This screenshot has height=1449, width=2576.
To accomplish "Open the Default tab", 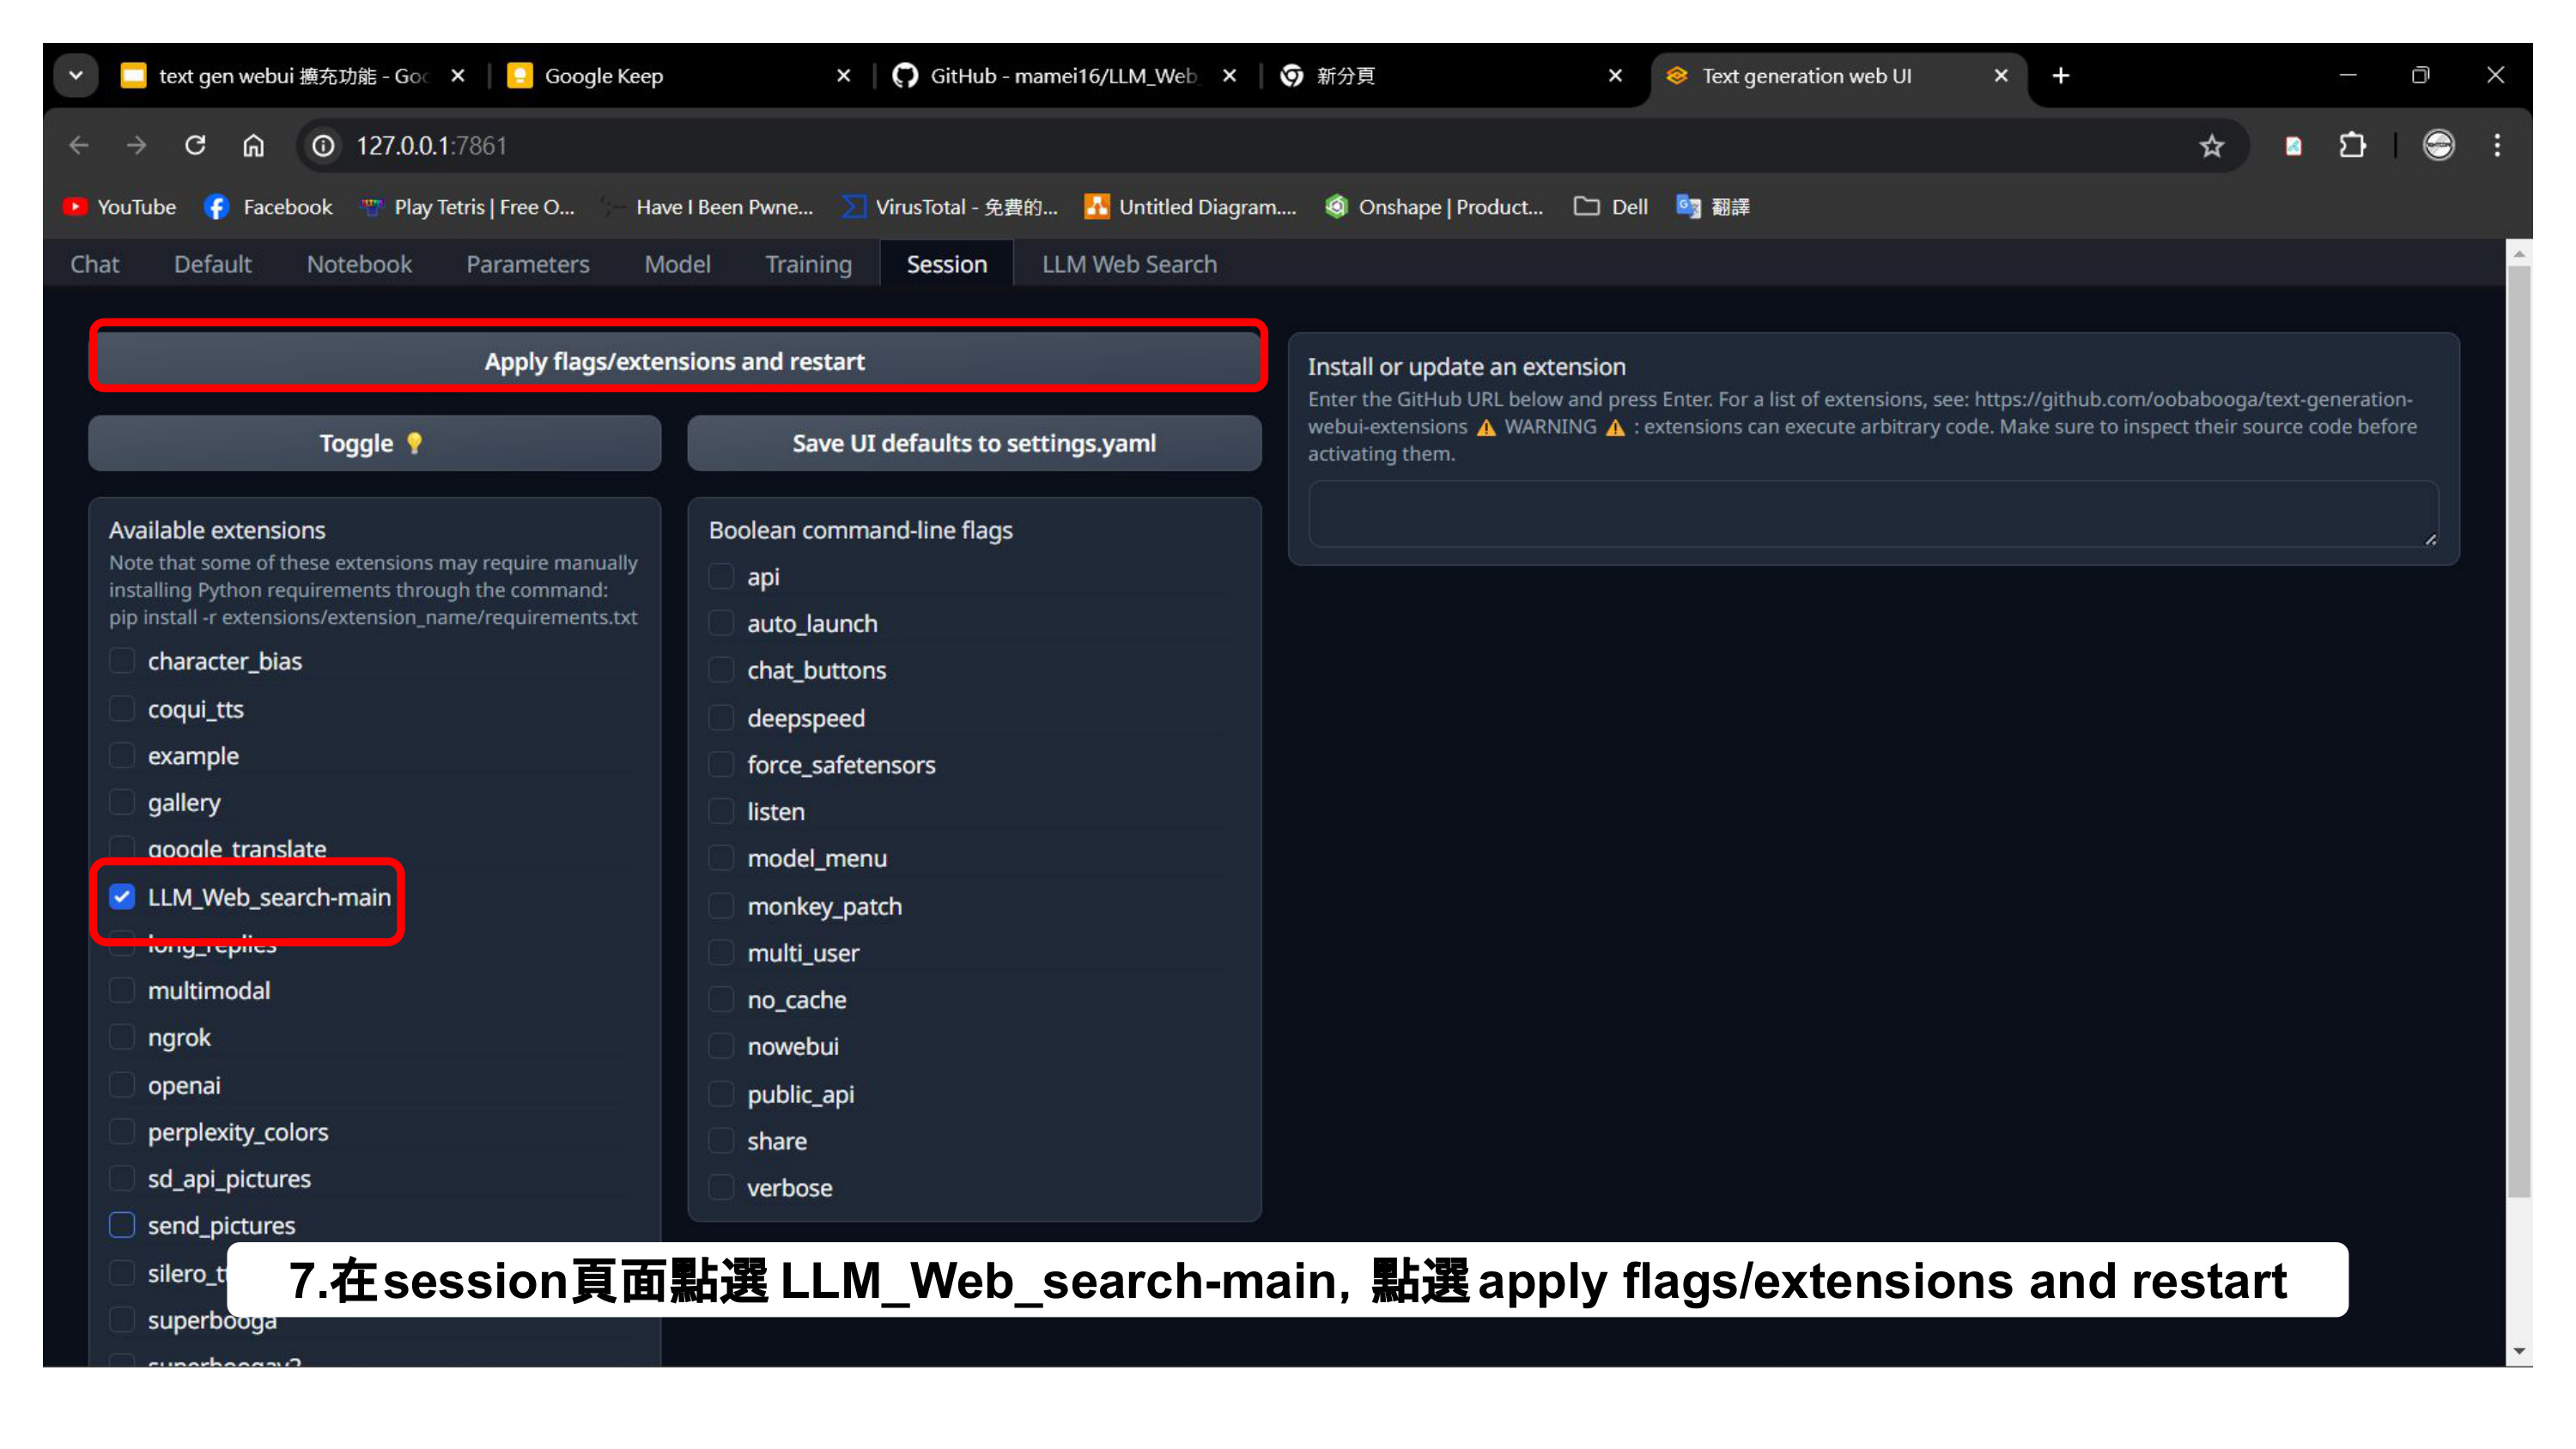I will click(x=213, y=264).
